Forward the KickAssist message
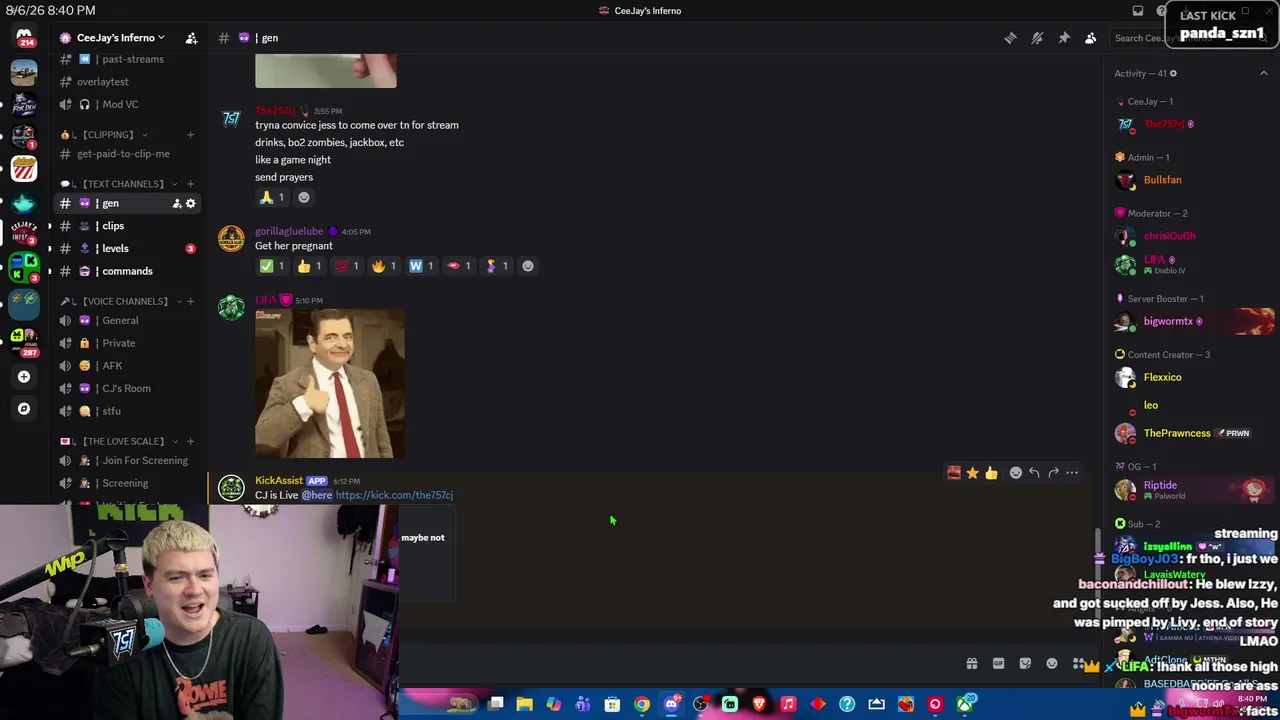This screenshot has width=1280, height=720. 1053,473
